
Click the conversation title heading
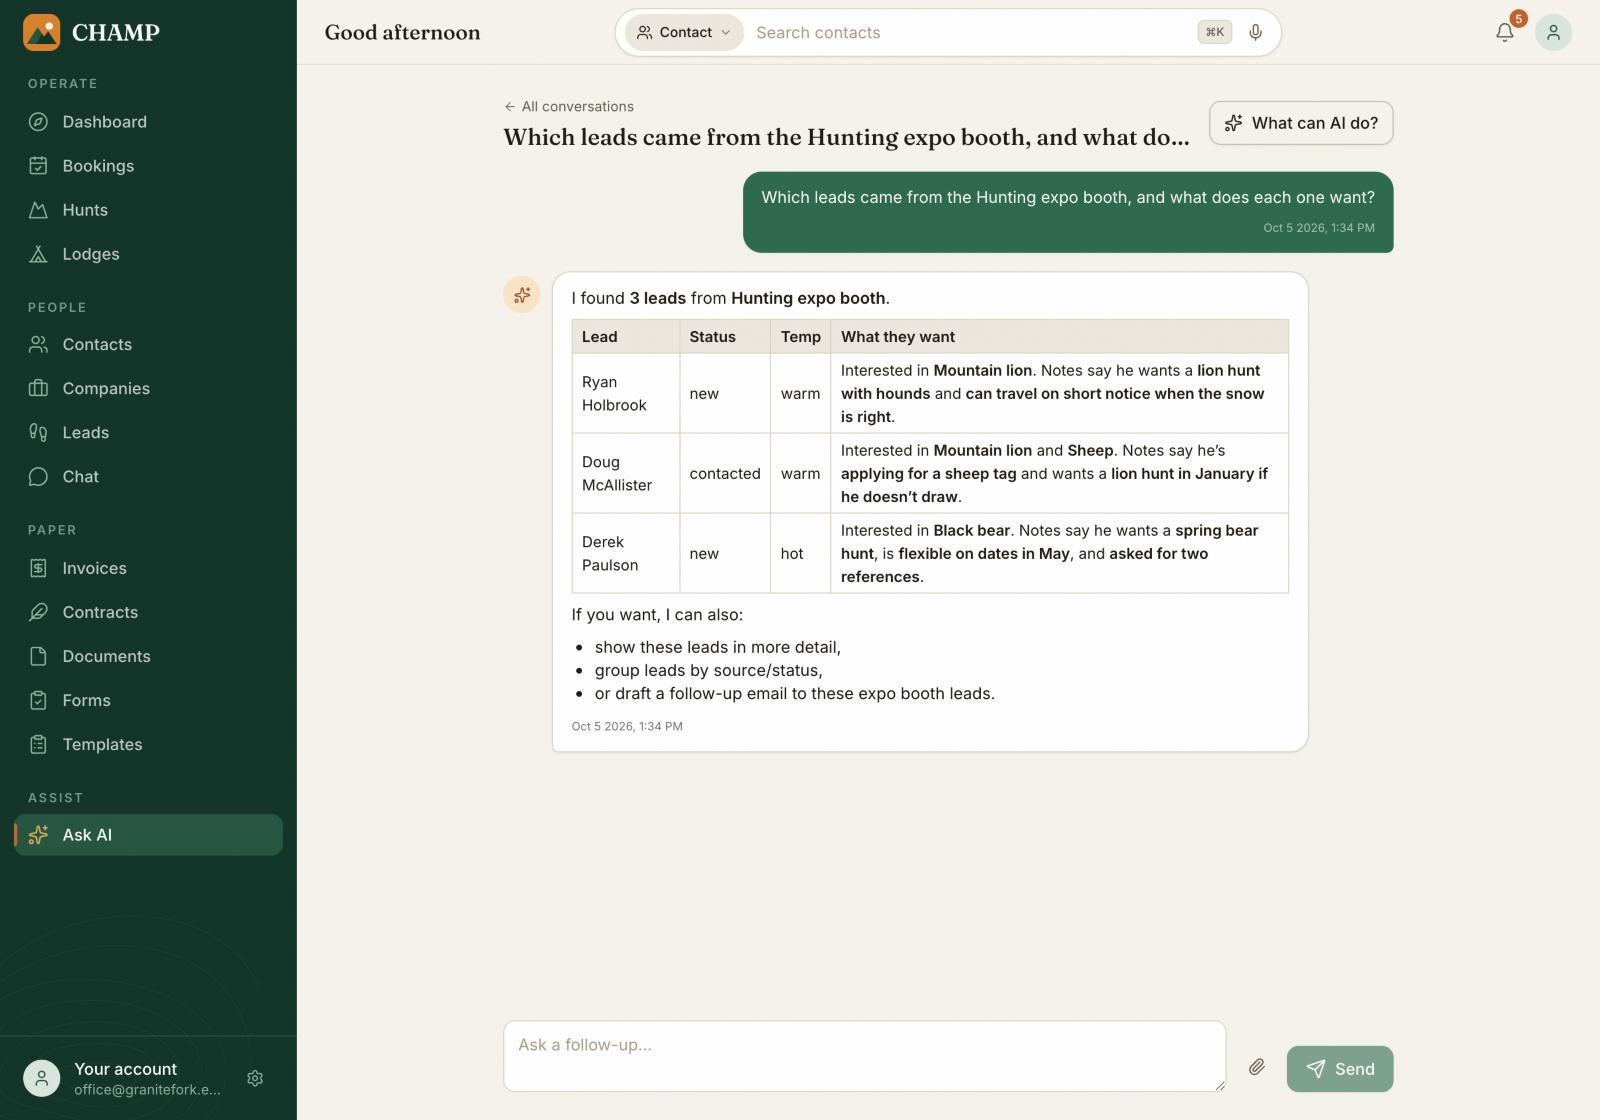point(846,137)
